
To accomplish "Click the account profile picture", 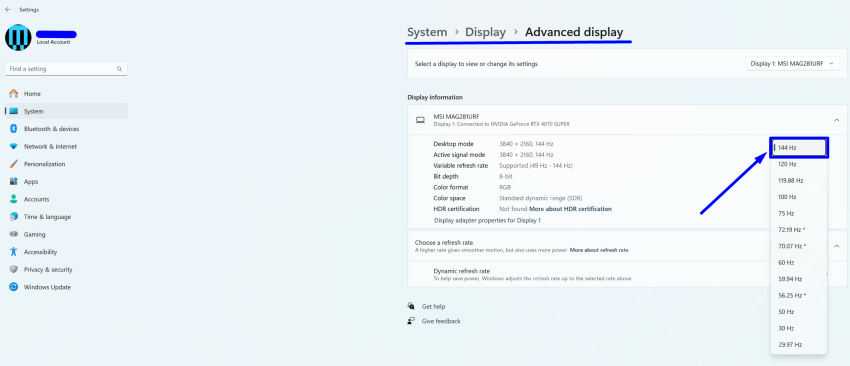I will click(18, 37).
